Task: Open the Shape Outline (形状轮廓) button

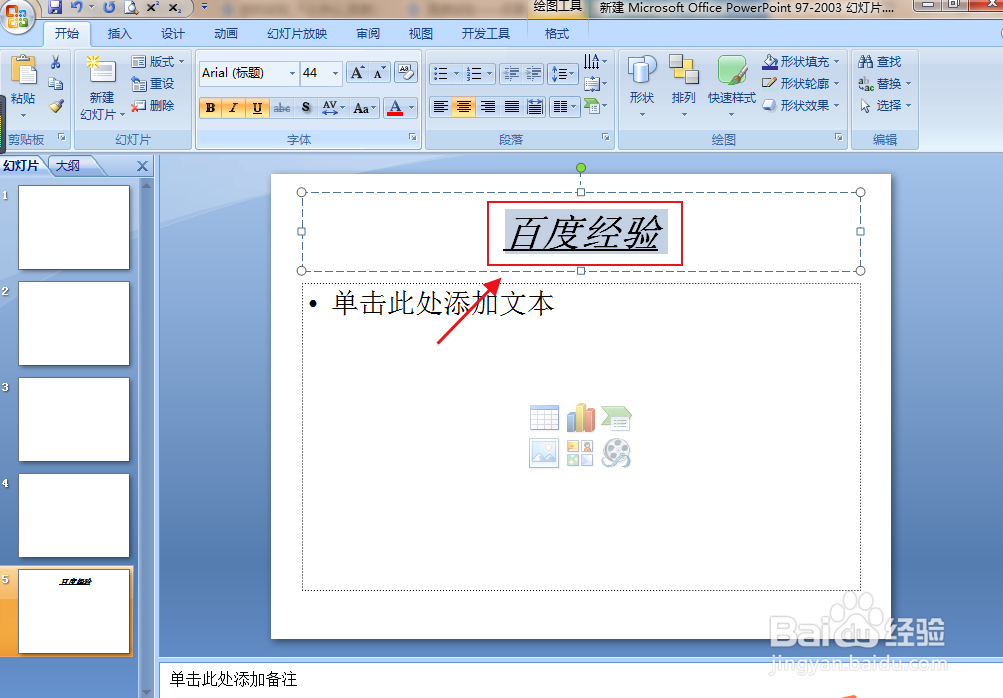Action: [x=800, y=84]
